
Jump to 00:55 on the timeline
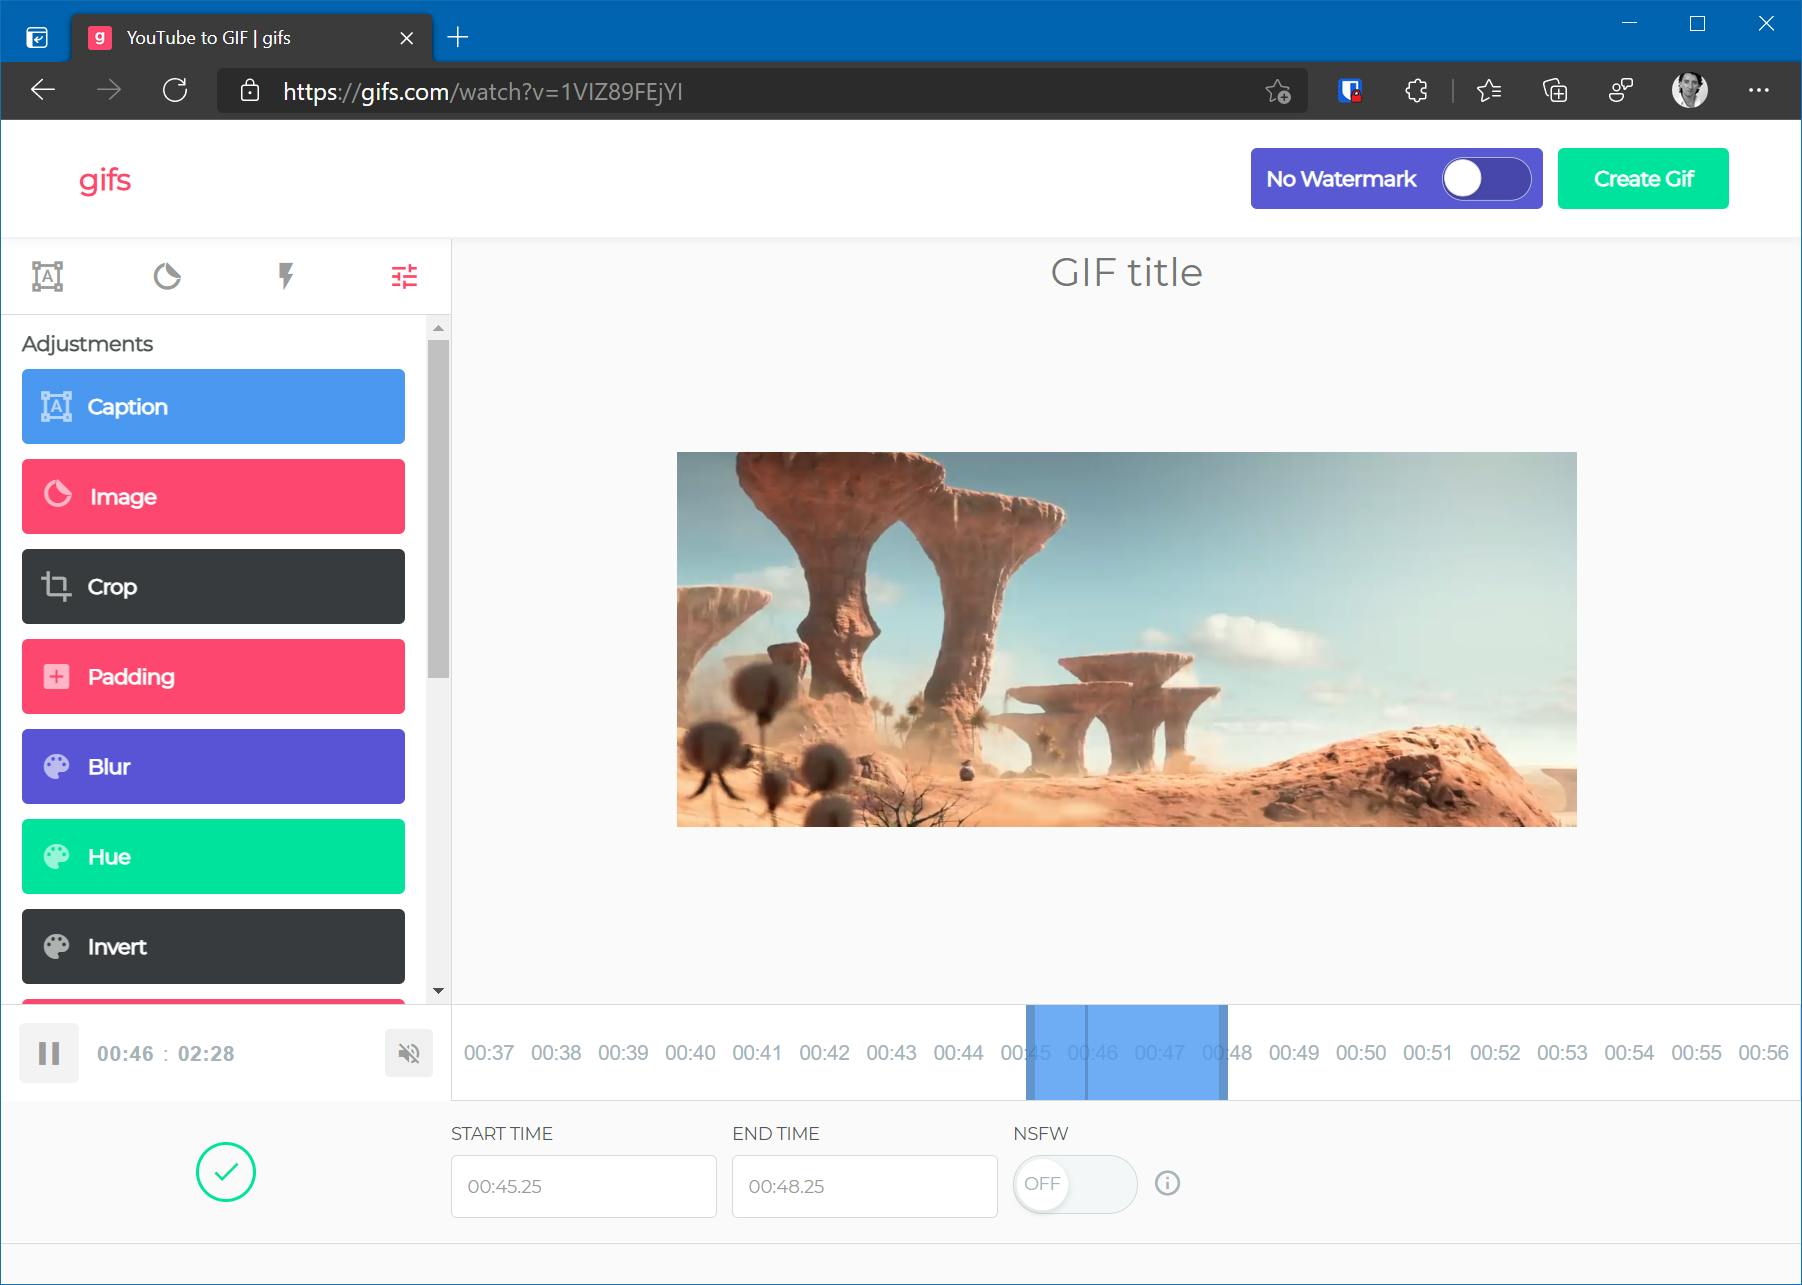[1696, 1053]
